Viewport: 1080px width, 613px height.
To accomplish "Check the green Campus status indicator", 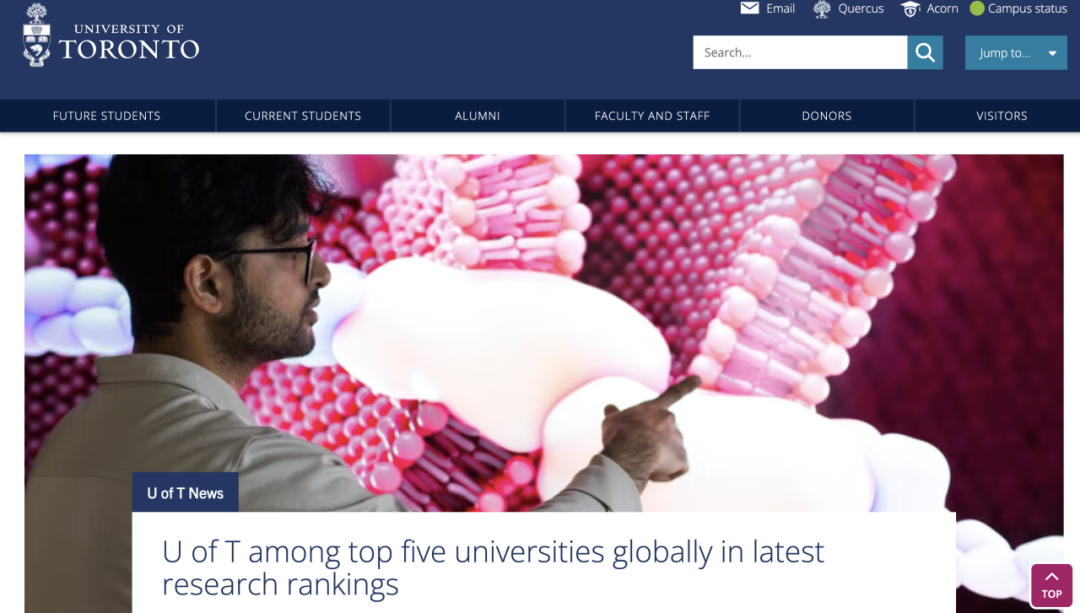I will click(977, 8).
